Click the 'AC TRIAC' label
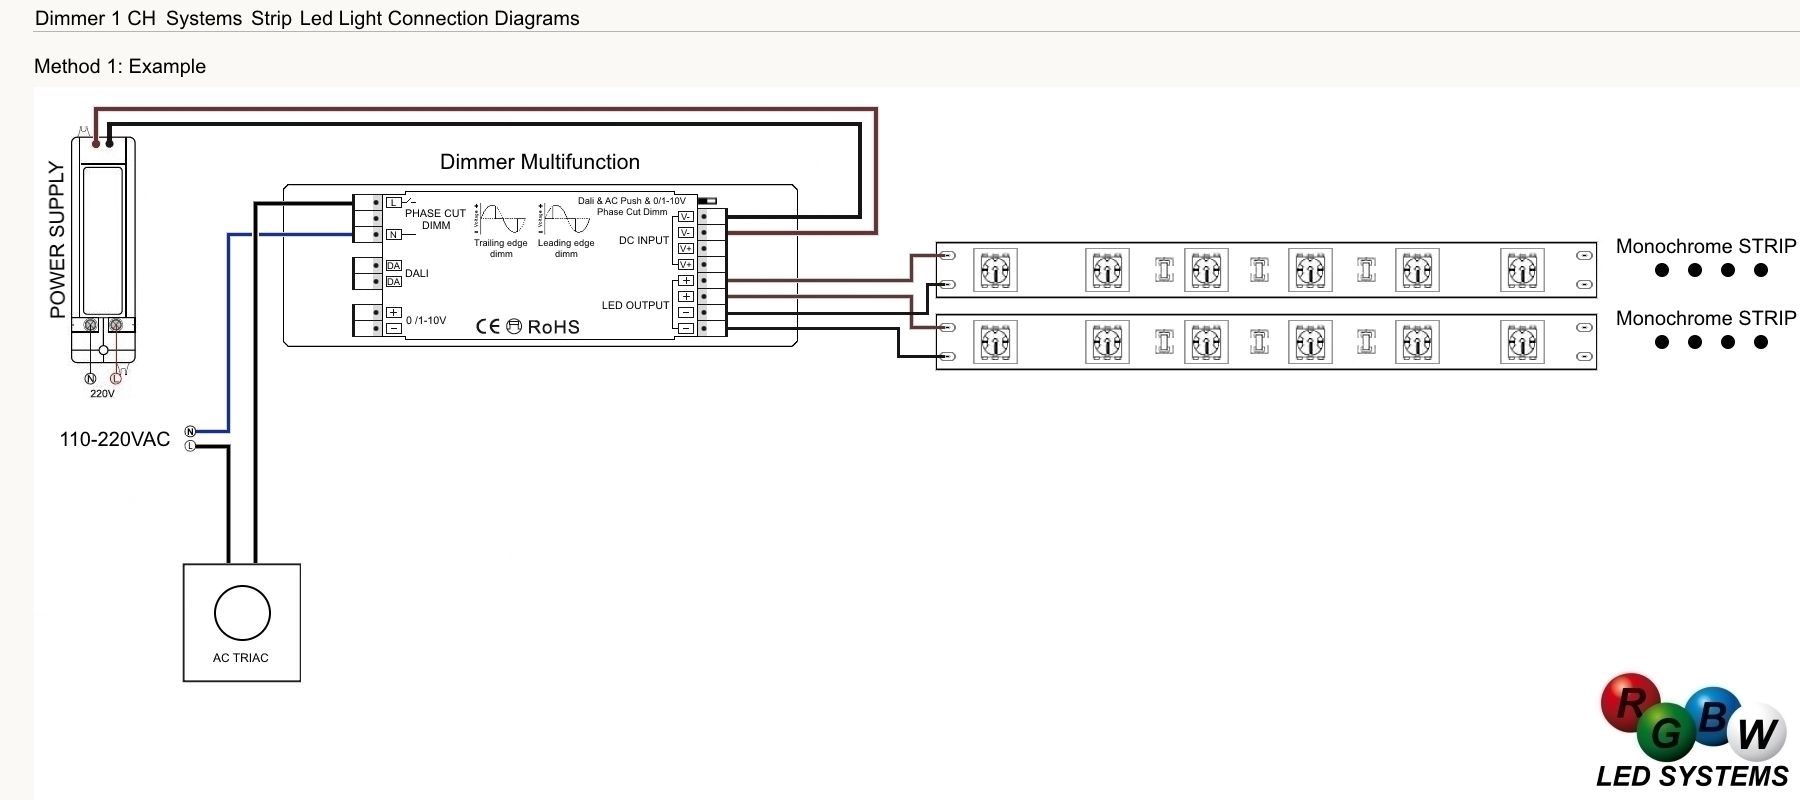The width and height of the screenshot is (1800, 800). click(x=241, y=658)
